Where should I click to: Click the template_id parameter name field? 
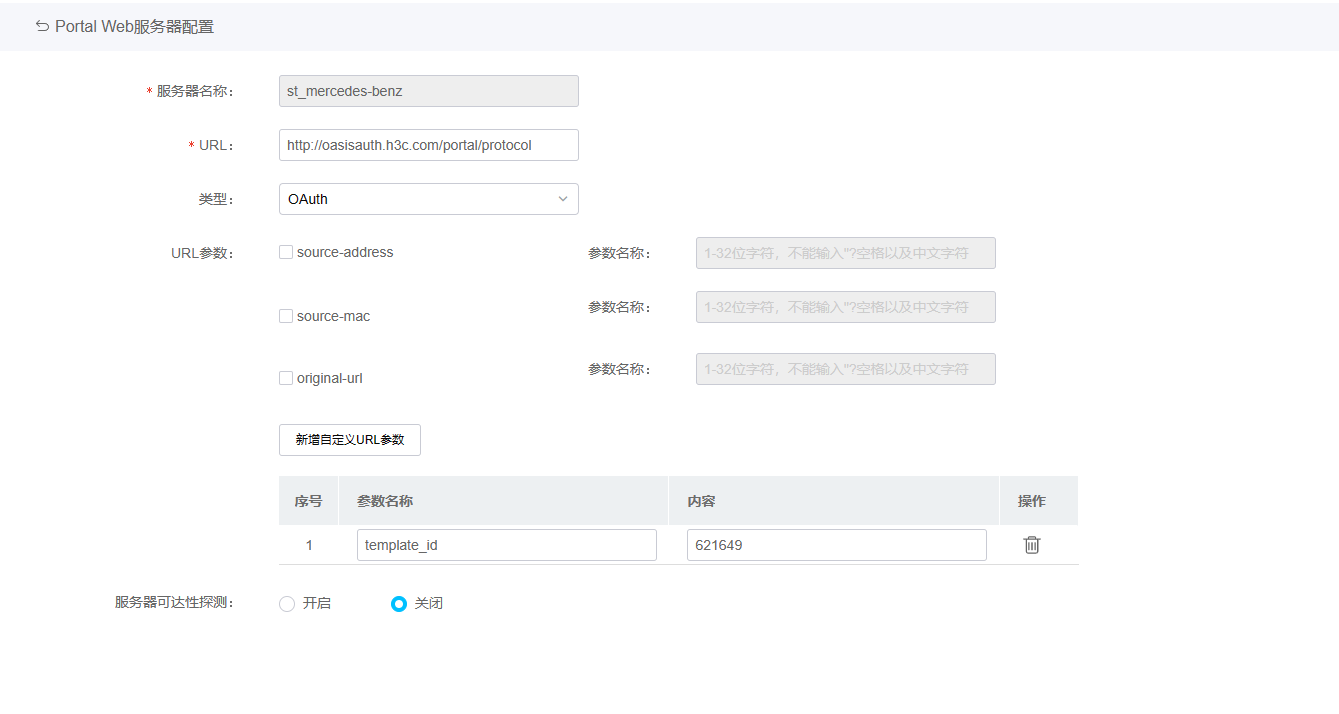506,545
